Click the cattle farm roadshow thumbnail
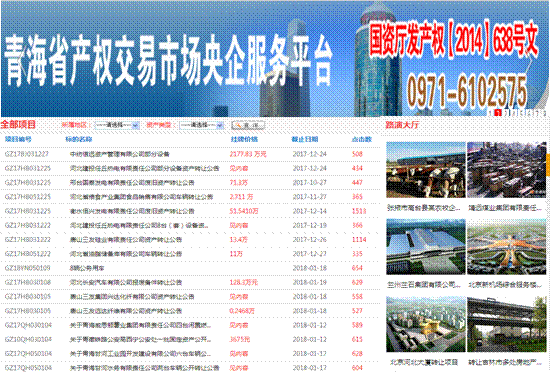Image resolution: width=550 pixels, height=374 pixels. point(426,170)
